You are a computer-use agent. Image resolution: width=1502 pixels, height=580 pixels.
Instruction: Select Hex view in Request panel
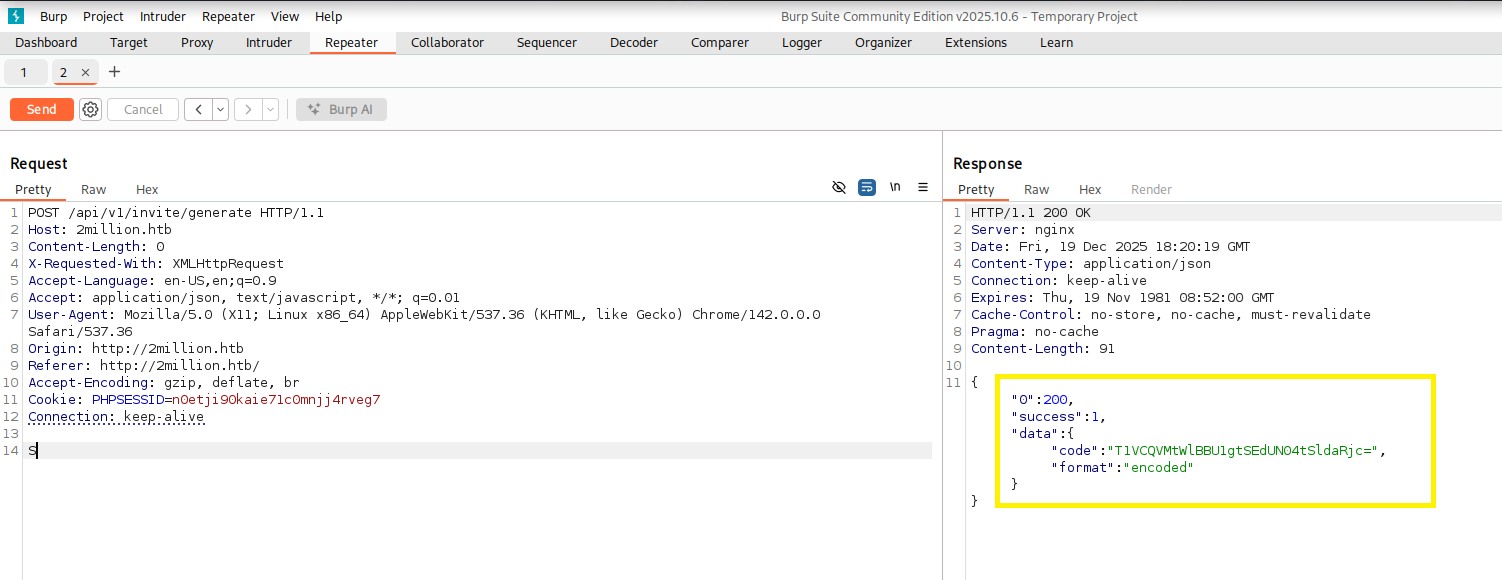[147, 190]
